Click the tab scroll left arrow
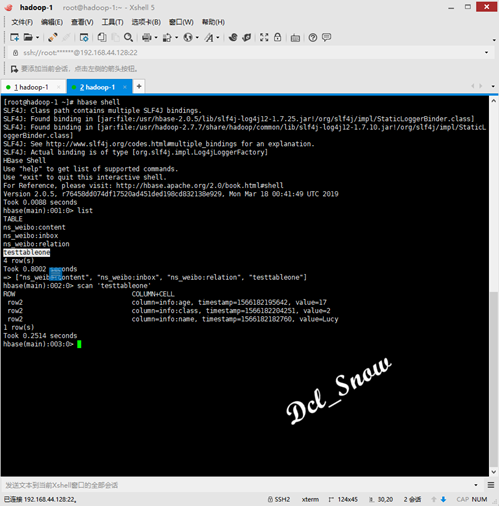This screenshot has width=499, height=506. (x=473, y=86)
